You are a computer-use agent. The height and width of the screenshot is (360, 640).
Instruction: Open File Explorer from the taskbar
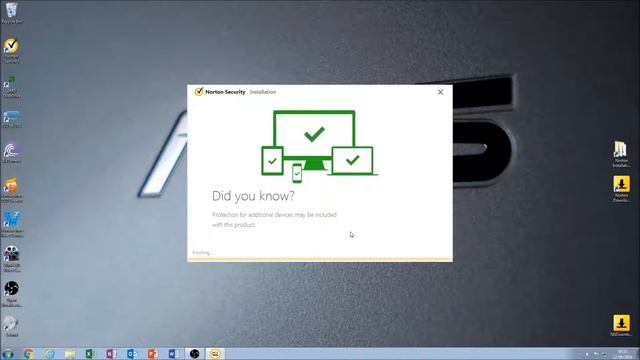click(70, 354)
